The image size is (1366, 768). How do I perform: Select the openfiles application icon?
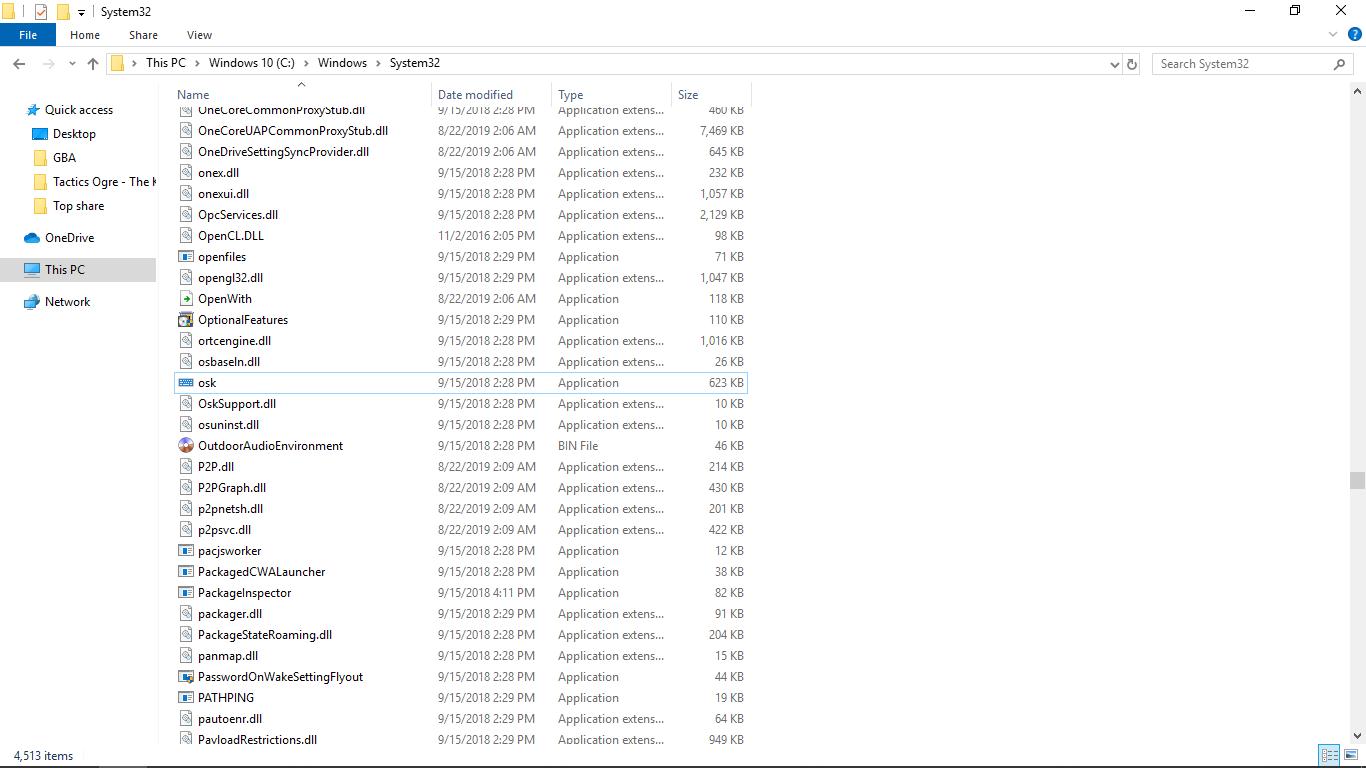(185, 257)
